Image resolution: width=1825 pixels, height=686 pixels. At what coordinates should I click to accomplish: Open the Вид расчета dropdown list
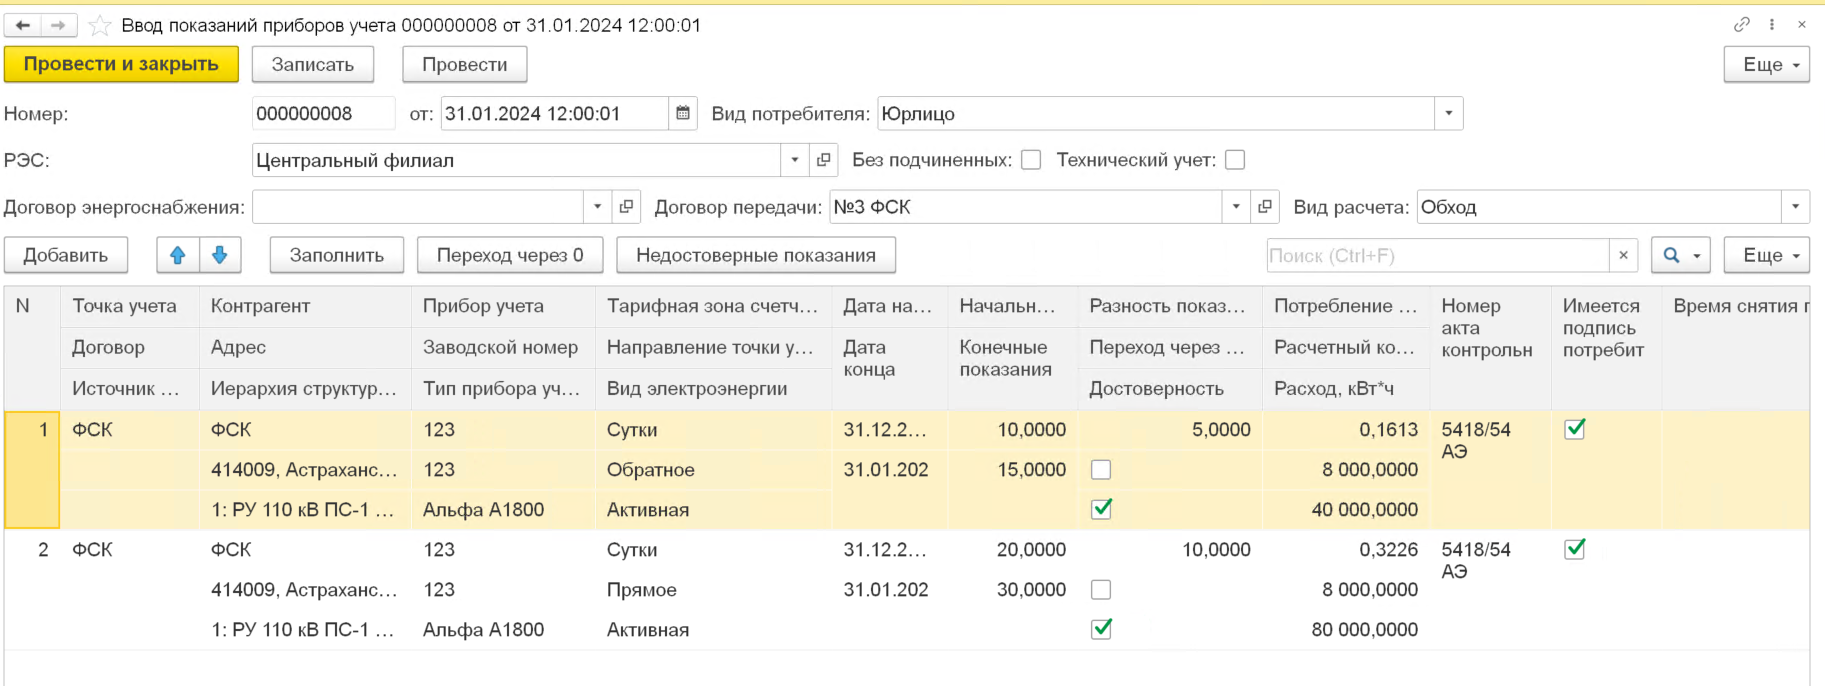pos(1795,207)
